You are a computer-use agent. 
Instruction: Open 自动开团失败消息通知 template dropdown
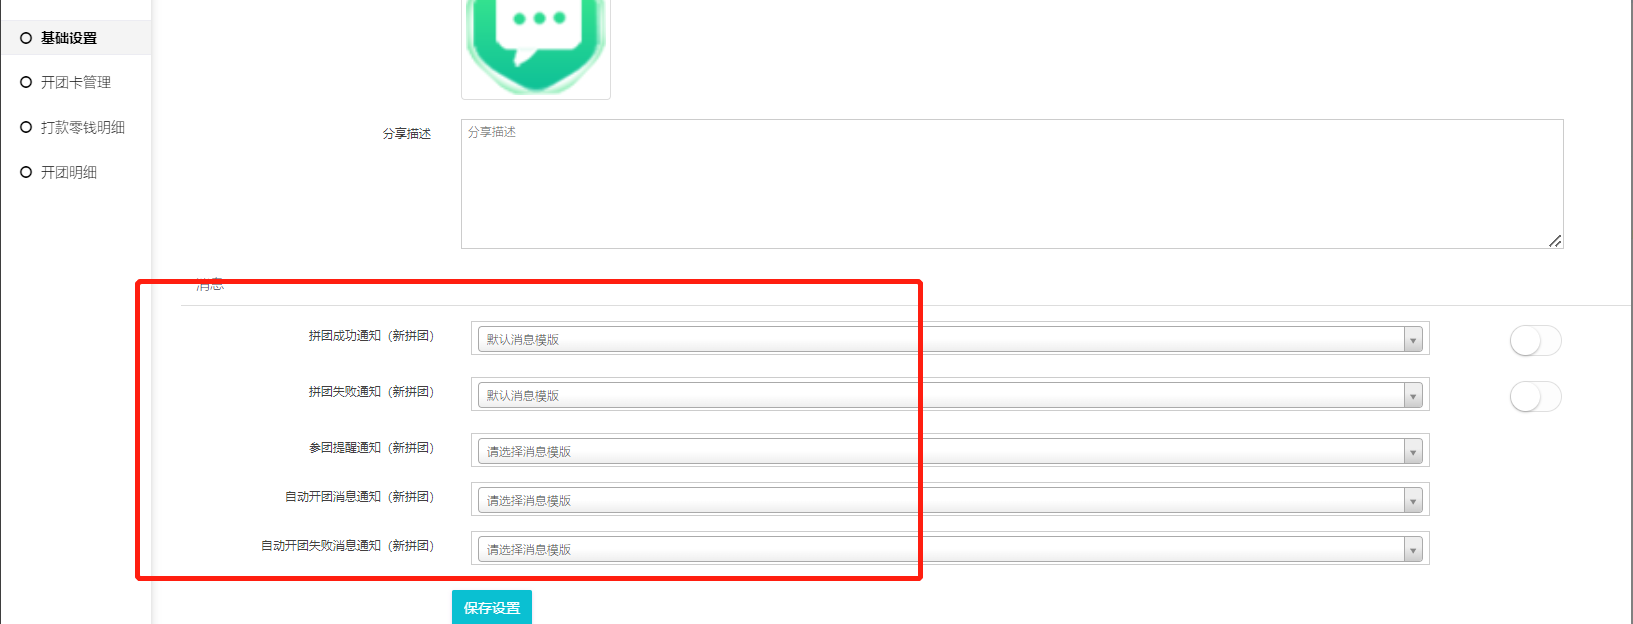[x=950, y=549]
